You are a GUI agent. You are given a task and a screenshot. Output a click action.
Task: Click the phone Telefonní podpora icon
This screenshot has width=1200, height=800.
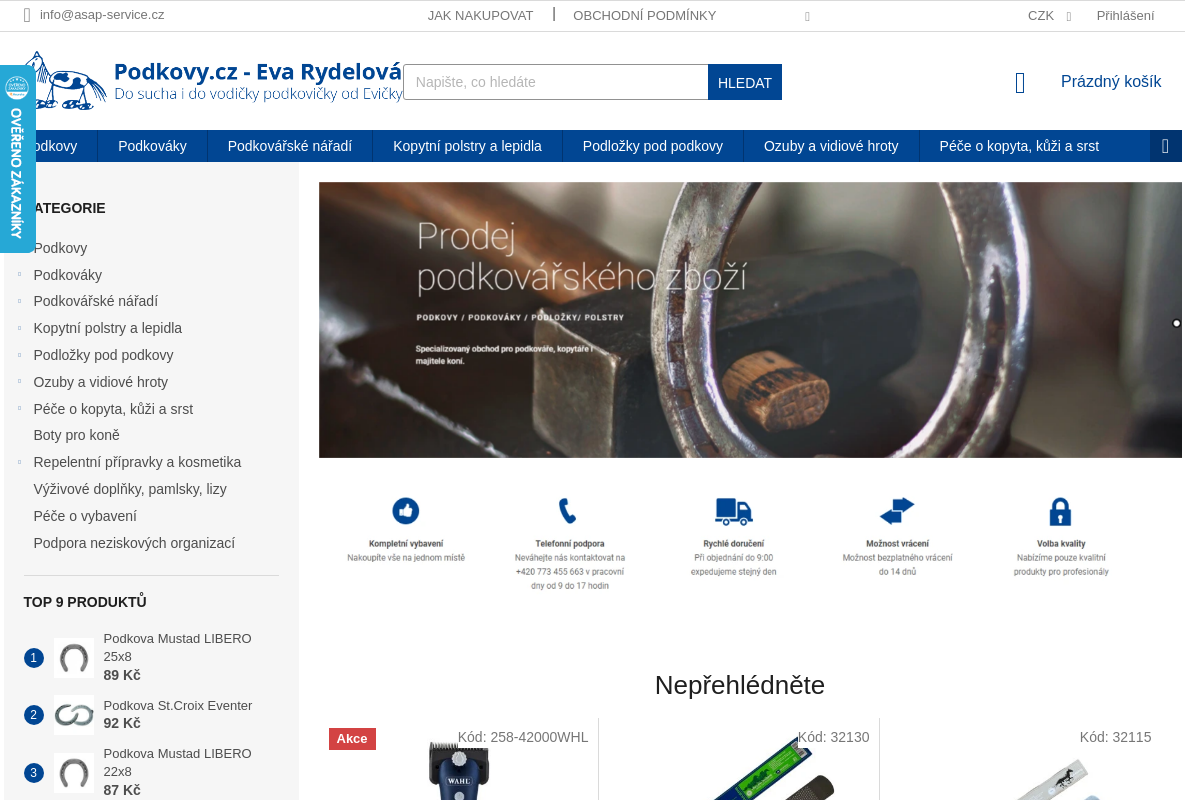567,511
